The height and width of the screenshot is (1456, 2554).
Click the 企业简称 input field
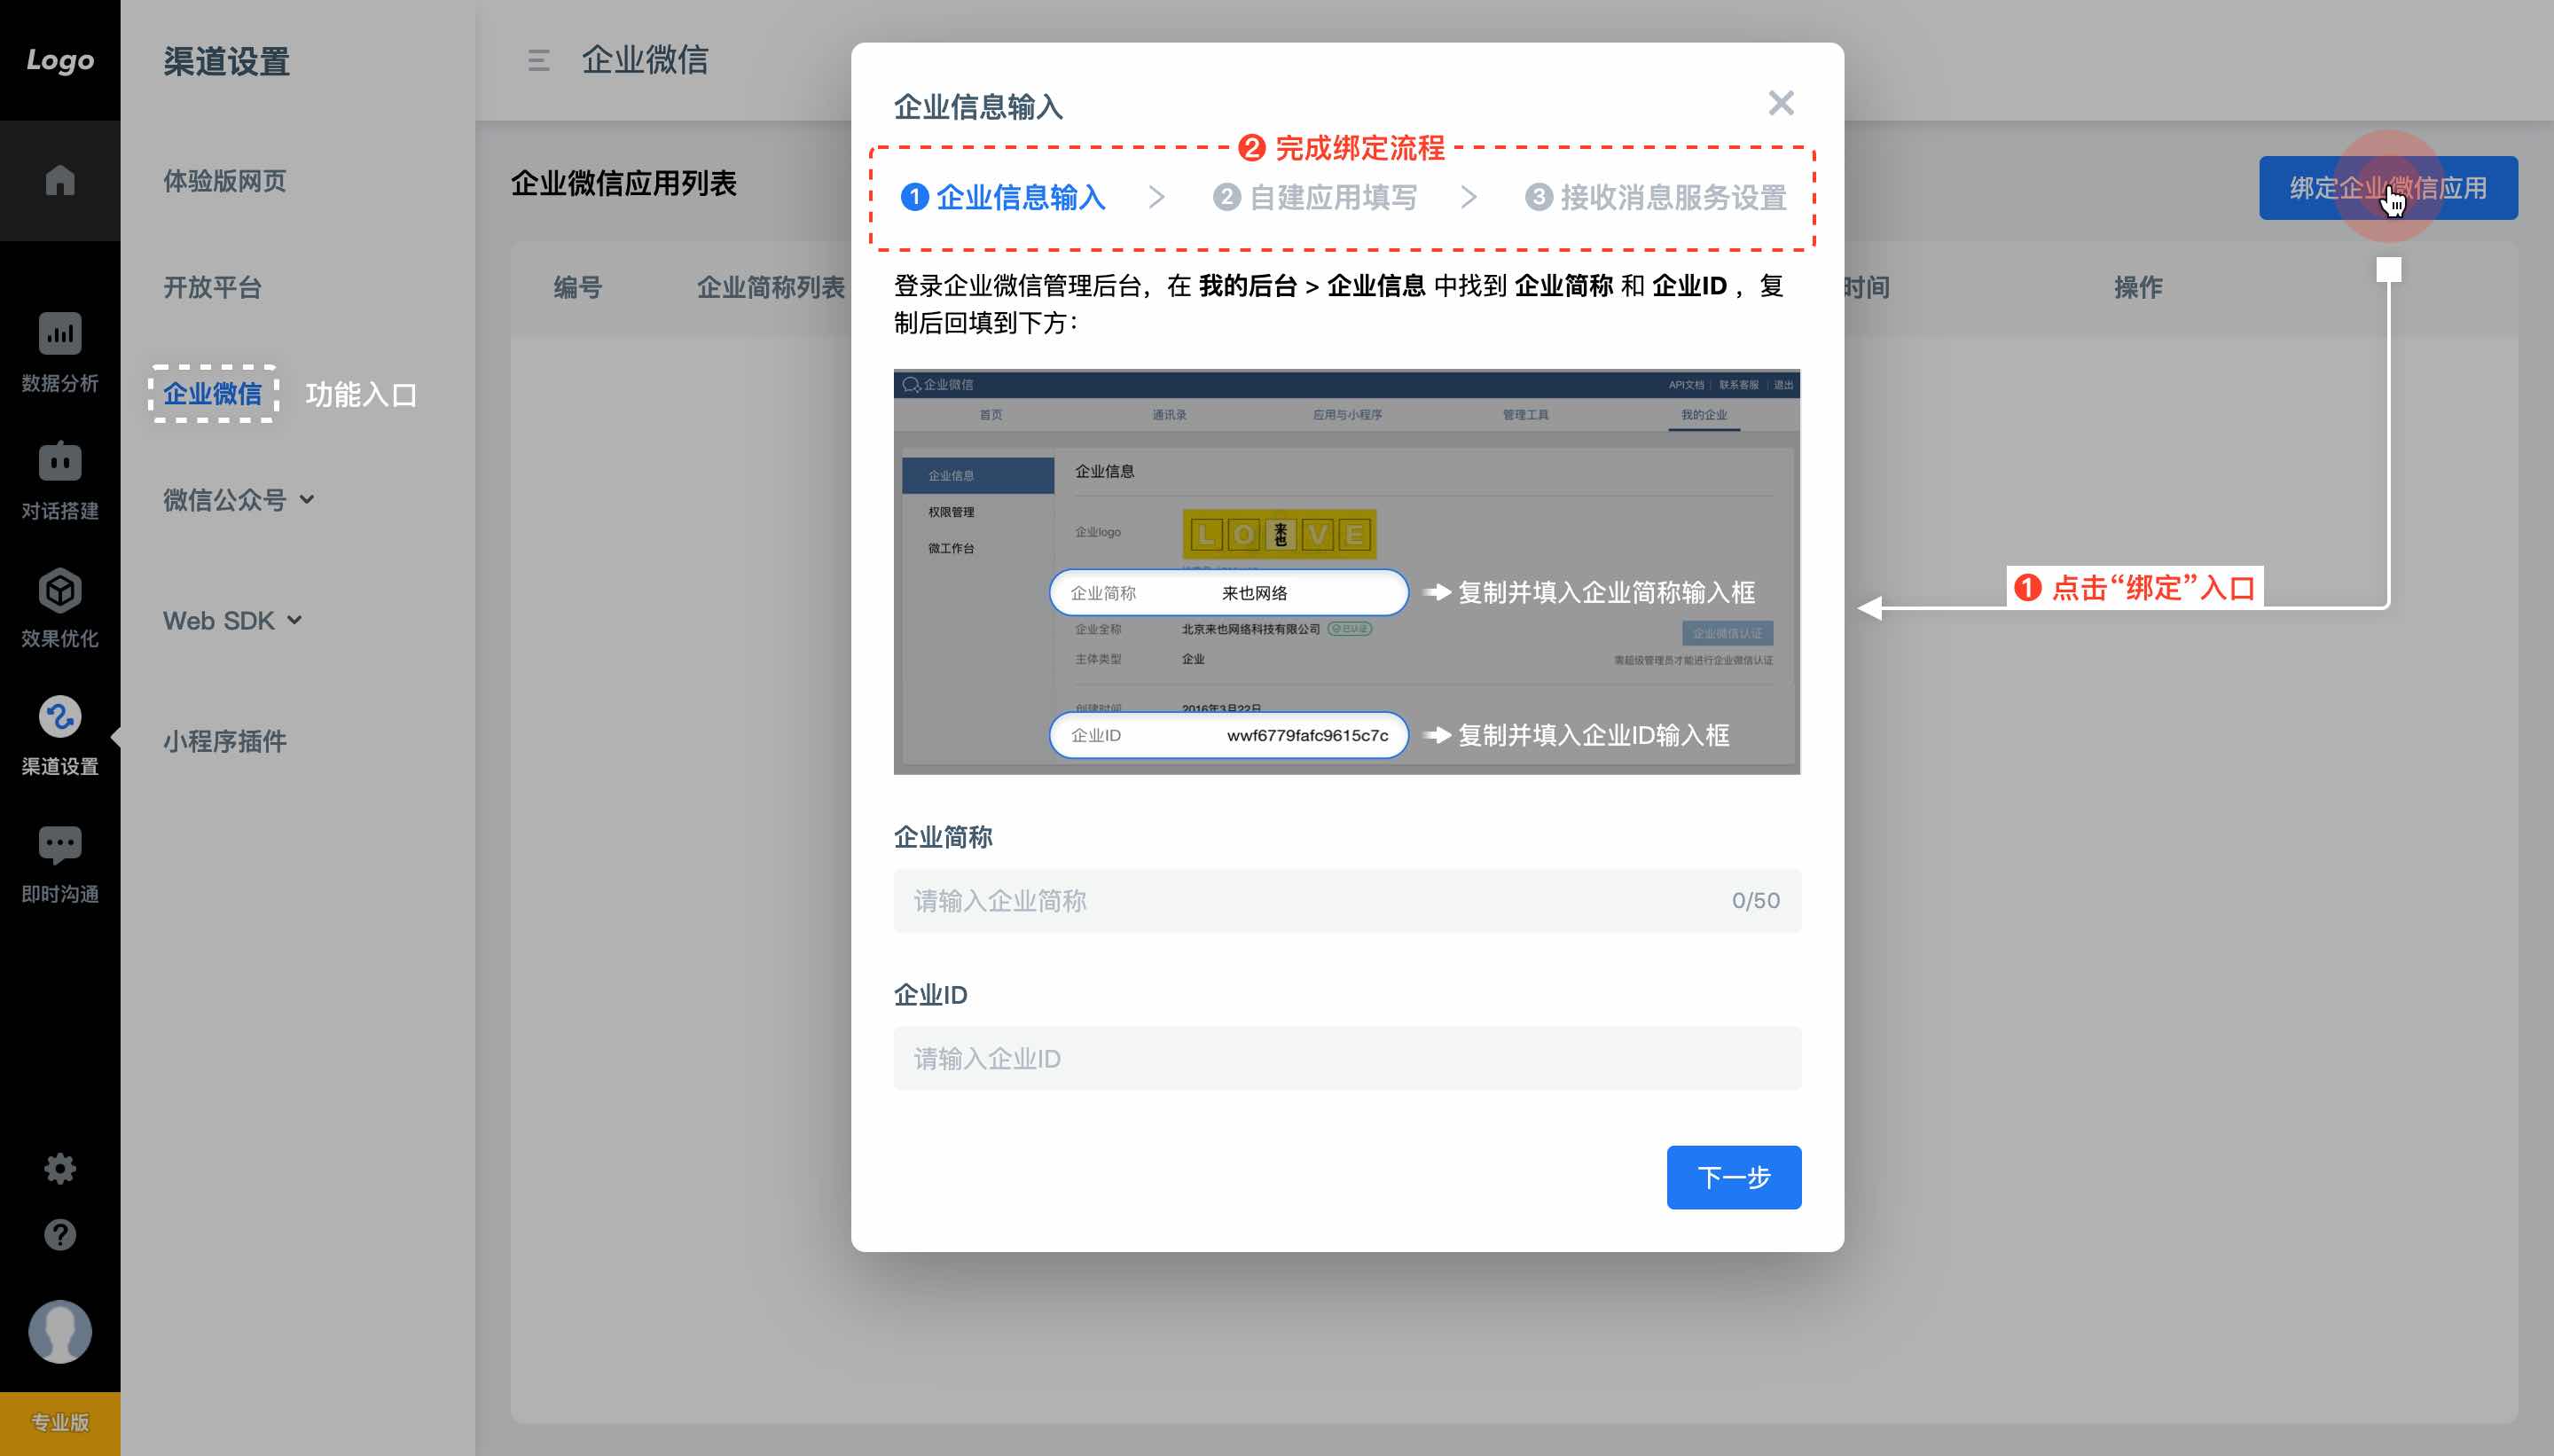pyautogui.click(x=1347, y=900)
